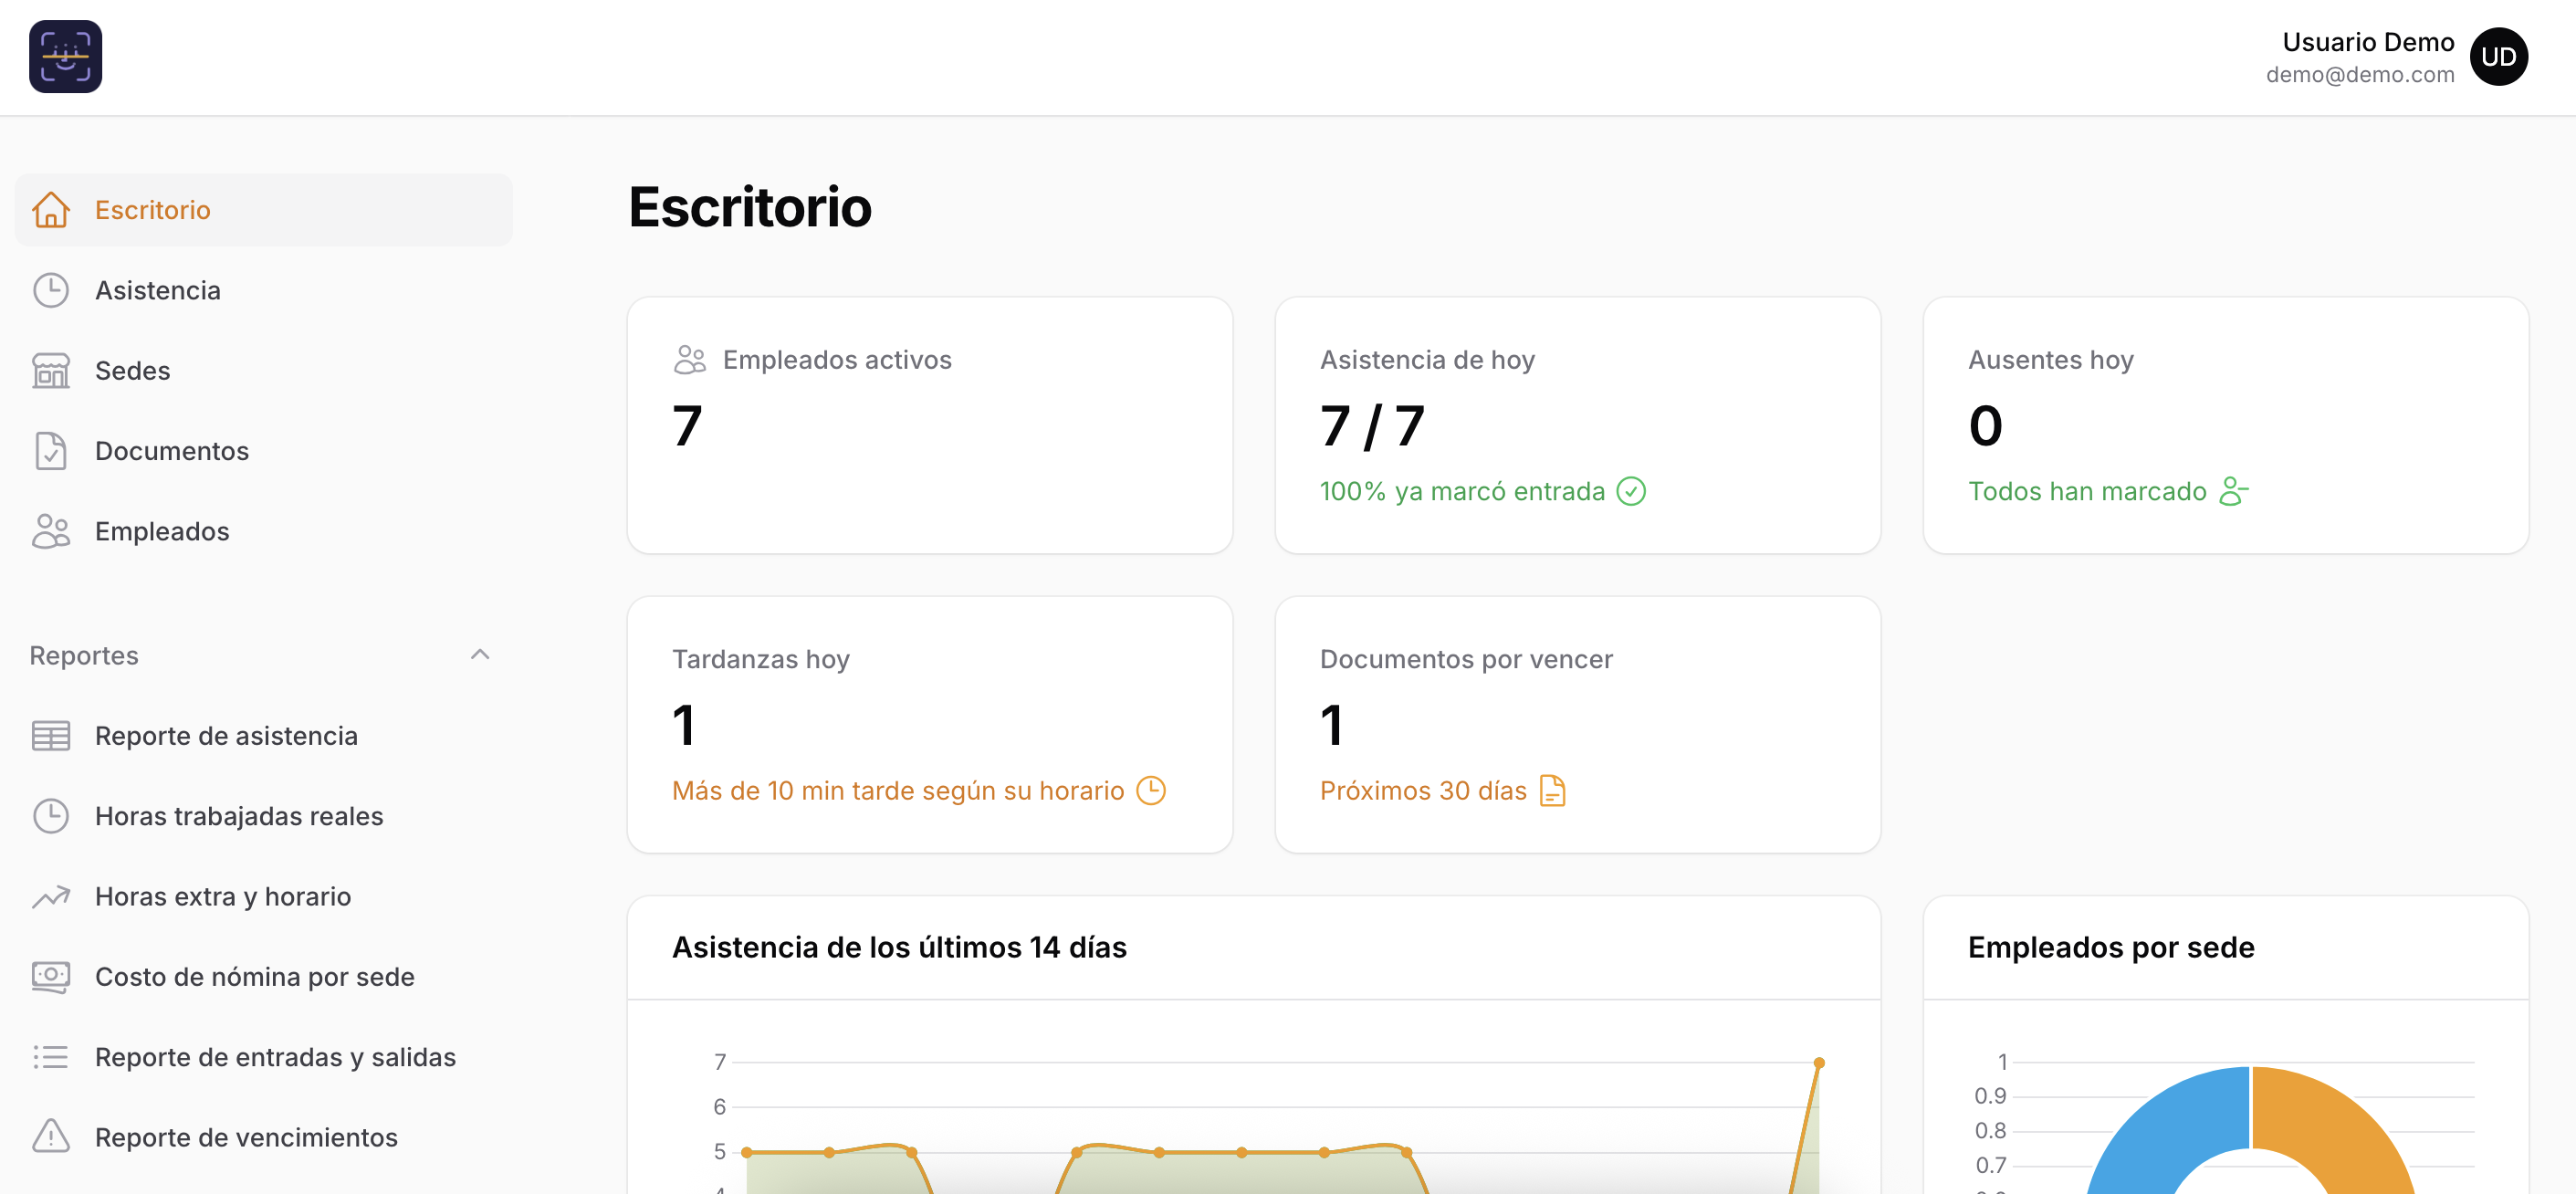The height and width of the screenshot is (1194, 2576).
Task: Click the green user-minus icon in Ausentes
Action: point(2234,491)
